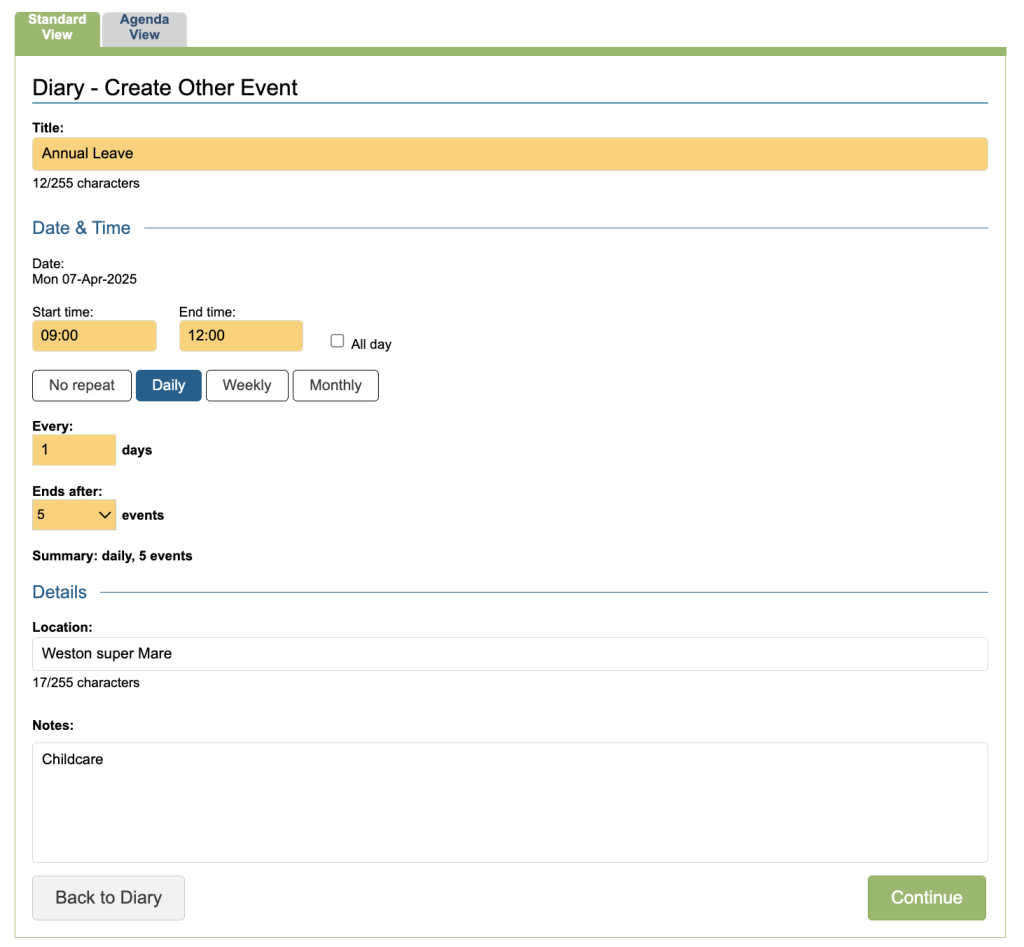Go back using Back to Diary button
Image resolution: width=1024 pixels, height=947 pixels.
108,898
